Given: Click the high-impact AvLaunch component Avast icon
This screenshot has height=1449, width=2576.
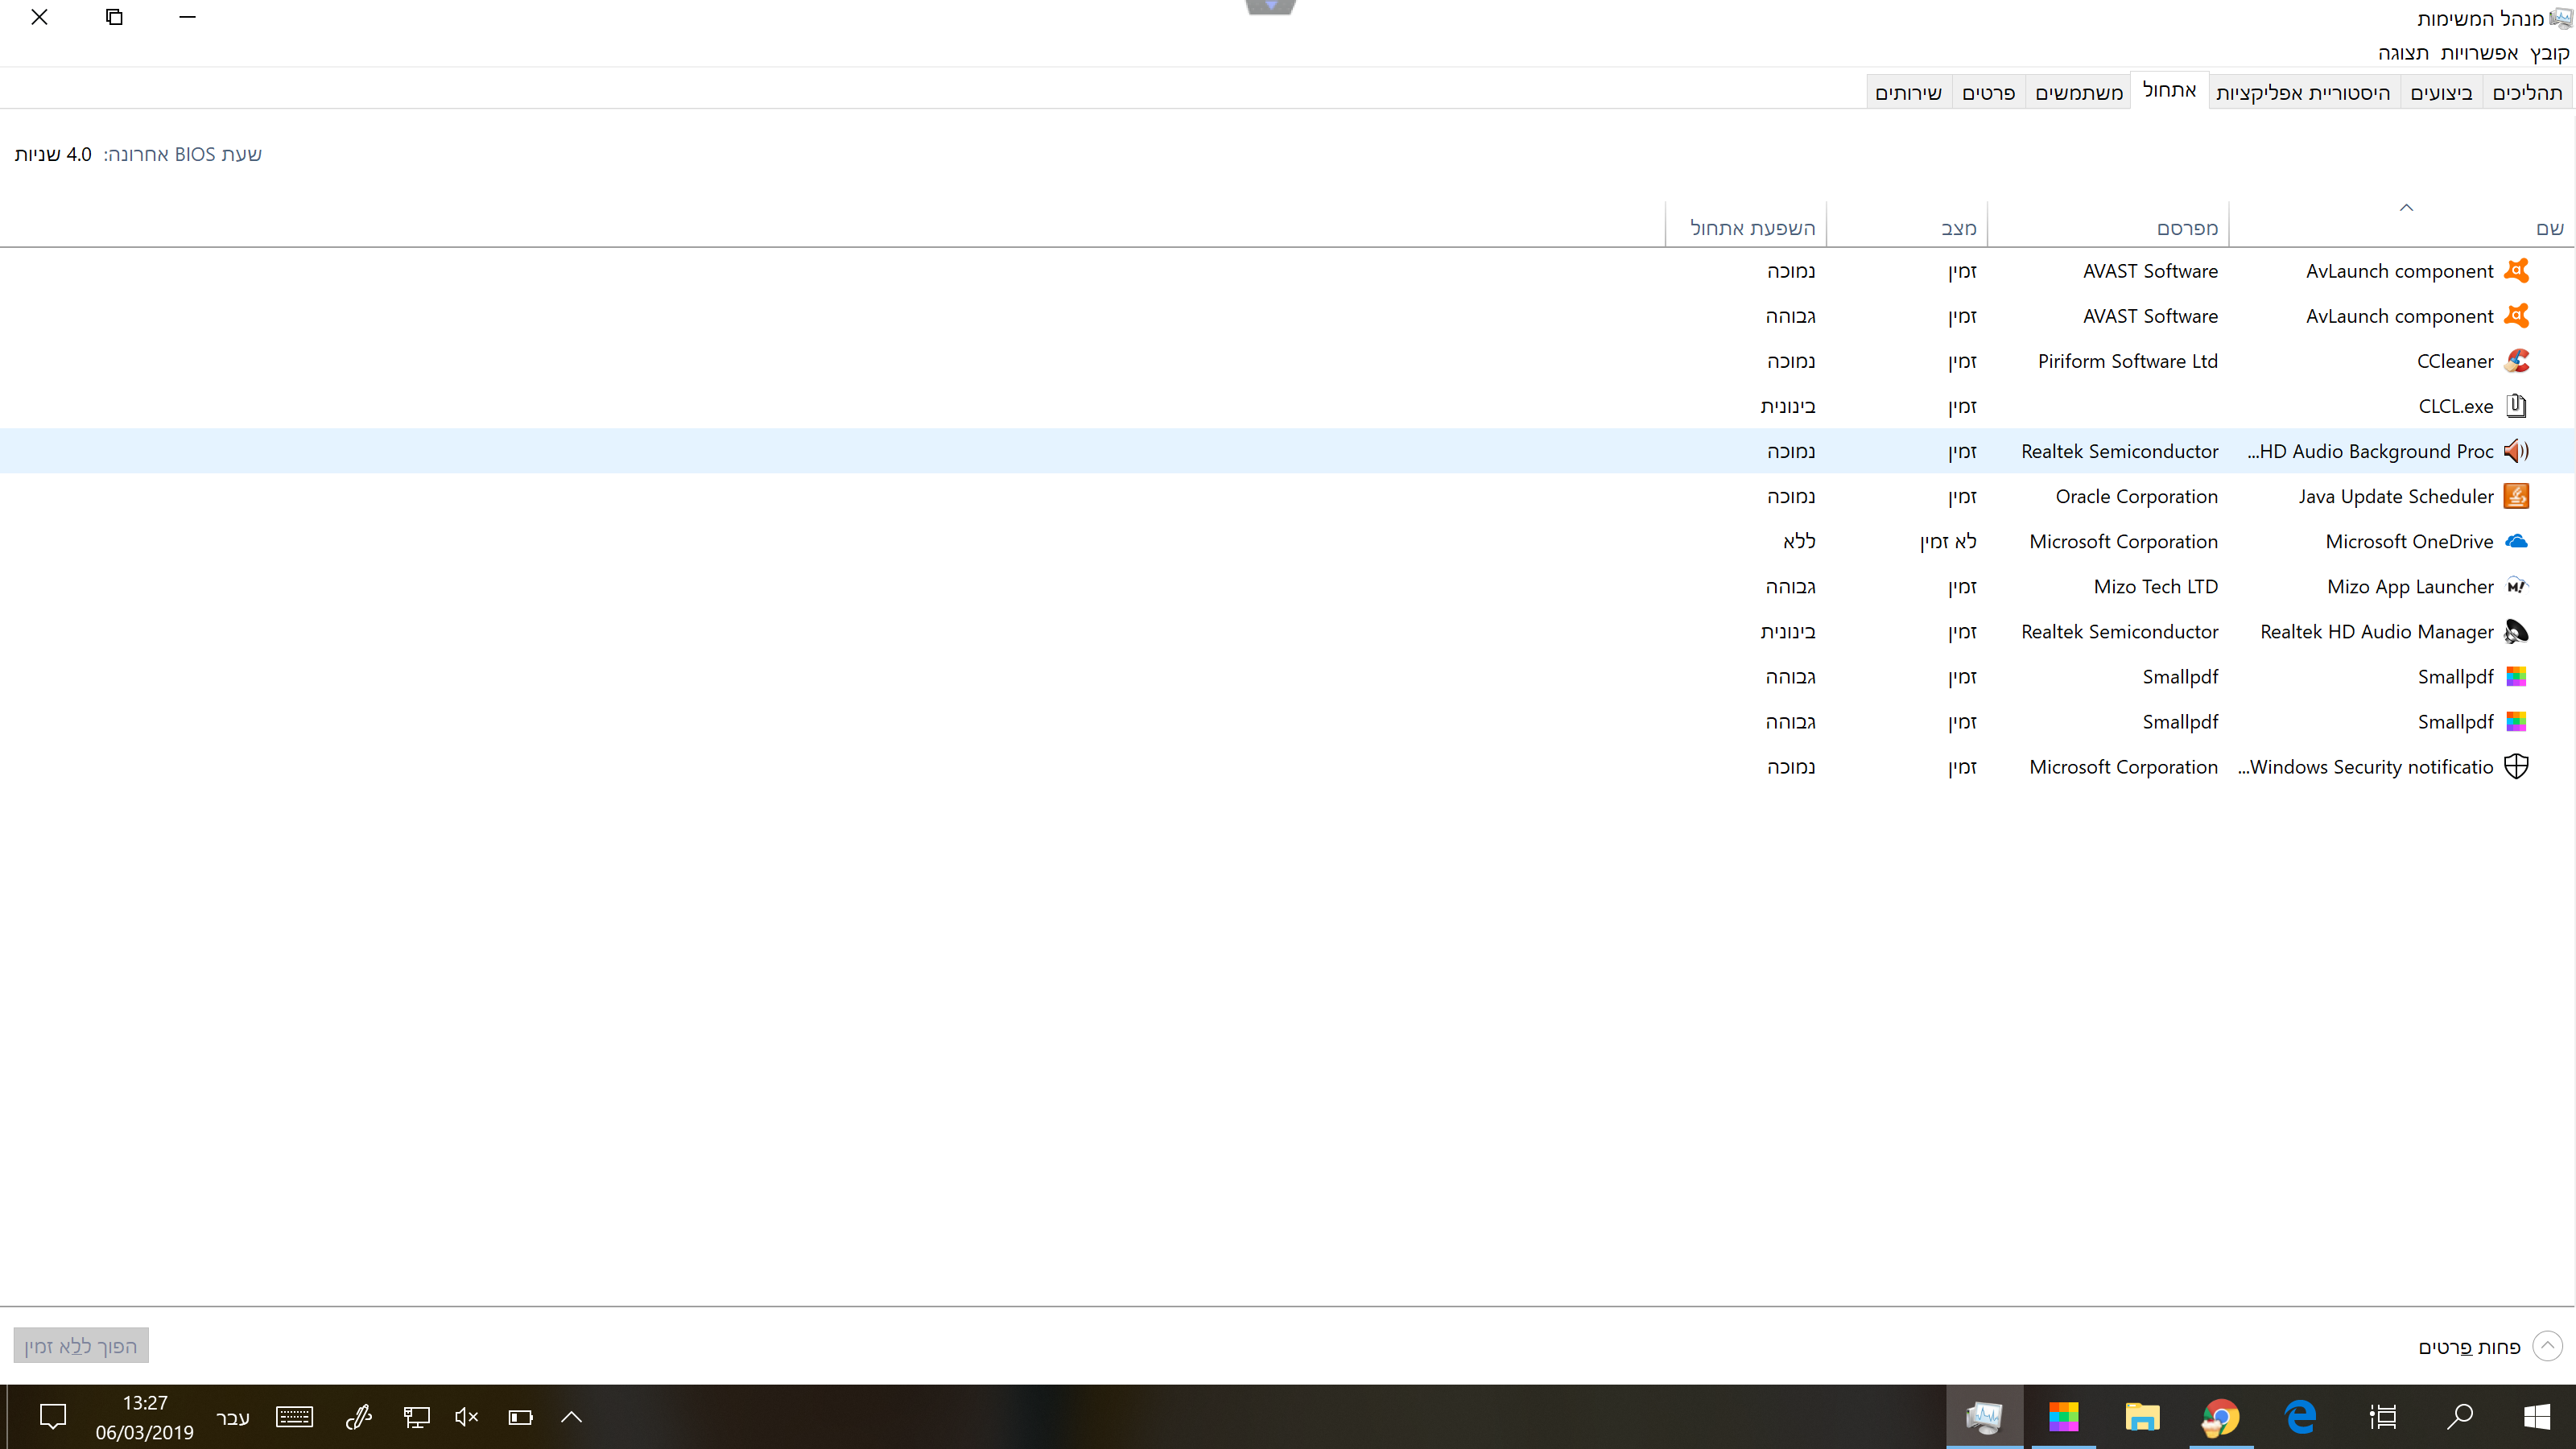Looking at the screenshot, I should pyautogui.click(x=2516, y=316).
